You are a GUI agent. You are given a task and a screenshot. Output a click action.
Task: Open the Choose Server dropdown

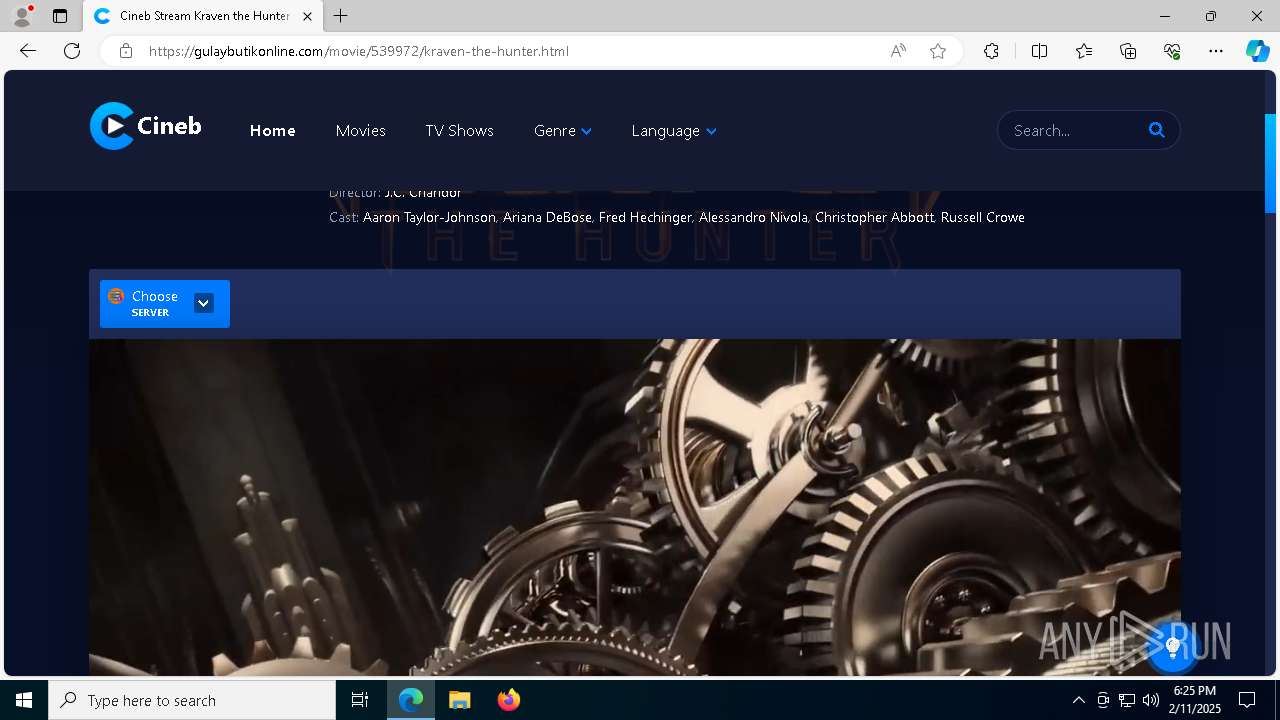click(165, 304)
